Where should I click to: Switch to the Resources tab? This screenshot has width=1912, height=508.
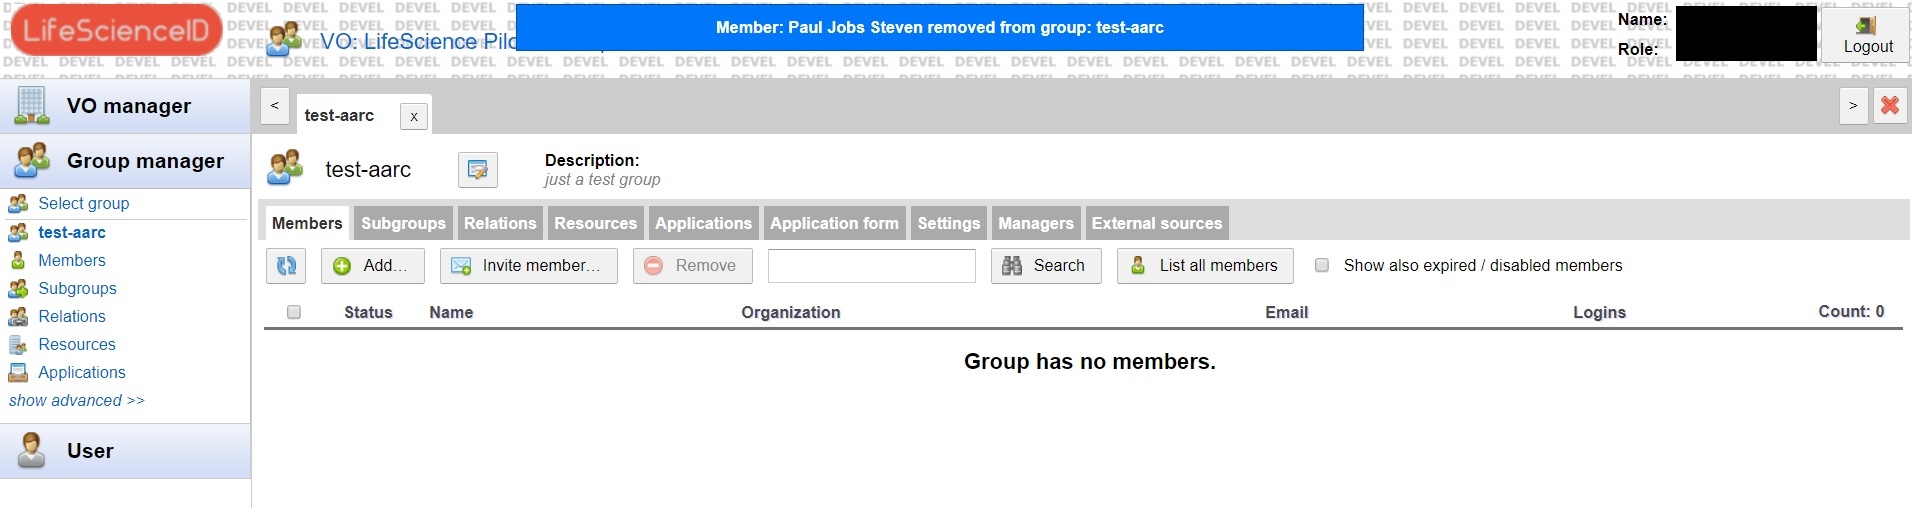click(x=596, y=223)
